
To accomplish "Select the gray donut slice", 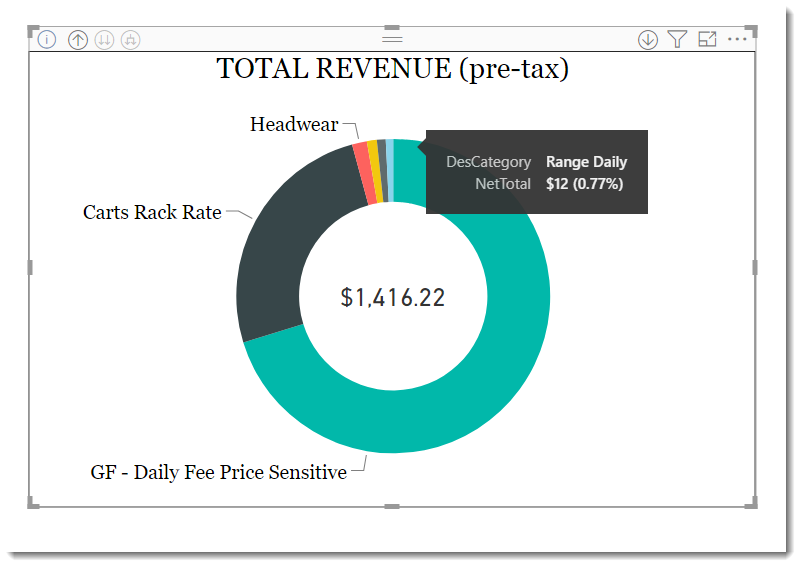I will pyautogui.click(x=383, y=171).
